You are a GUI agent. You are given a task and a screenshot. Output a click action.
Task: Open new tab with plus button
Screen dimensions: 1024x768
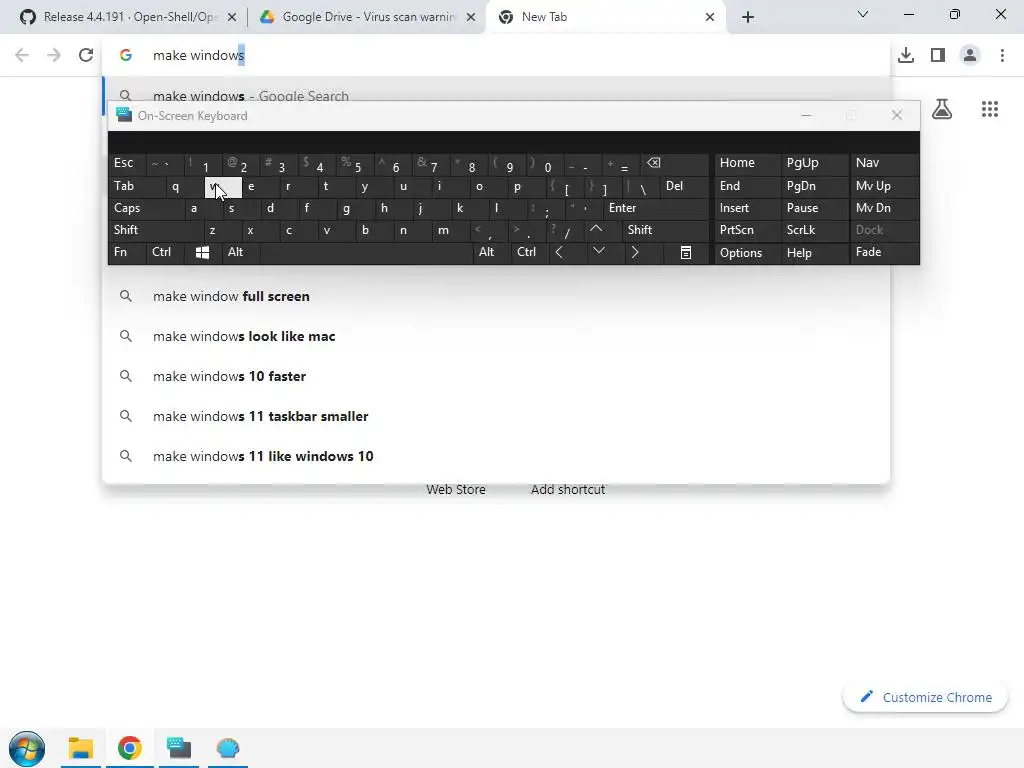coord(748,17)
